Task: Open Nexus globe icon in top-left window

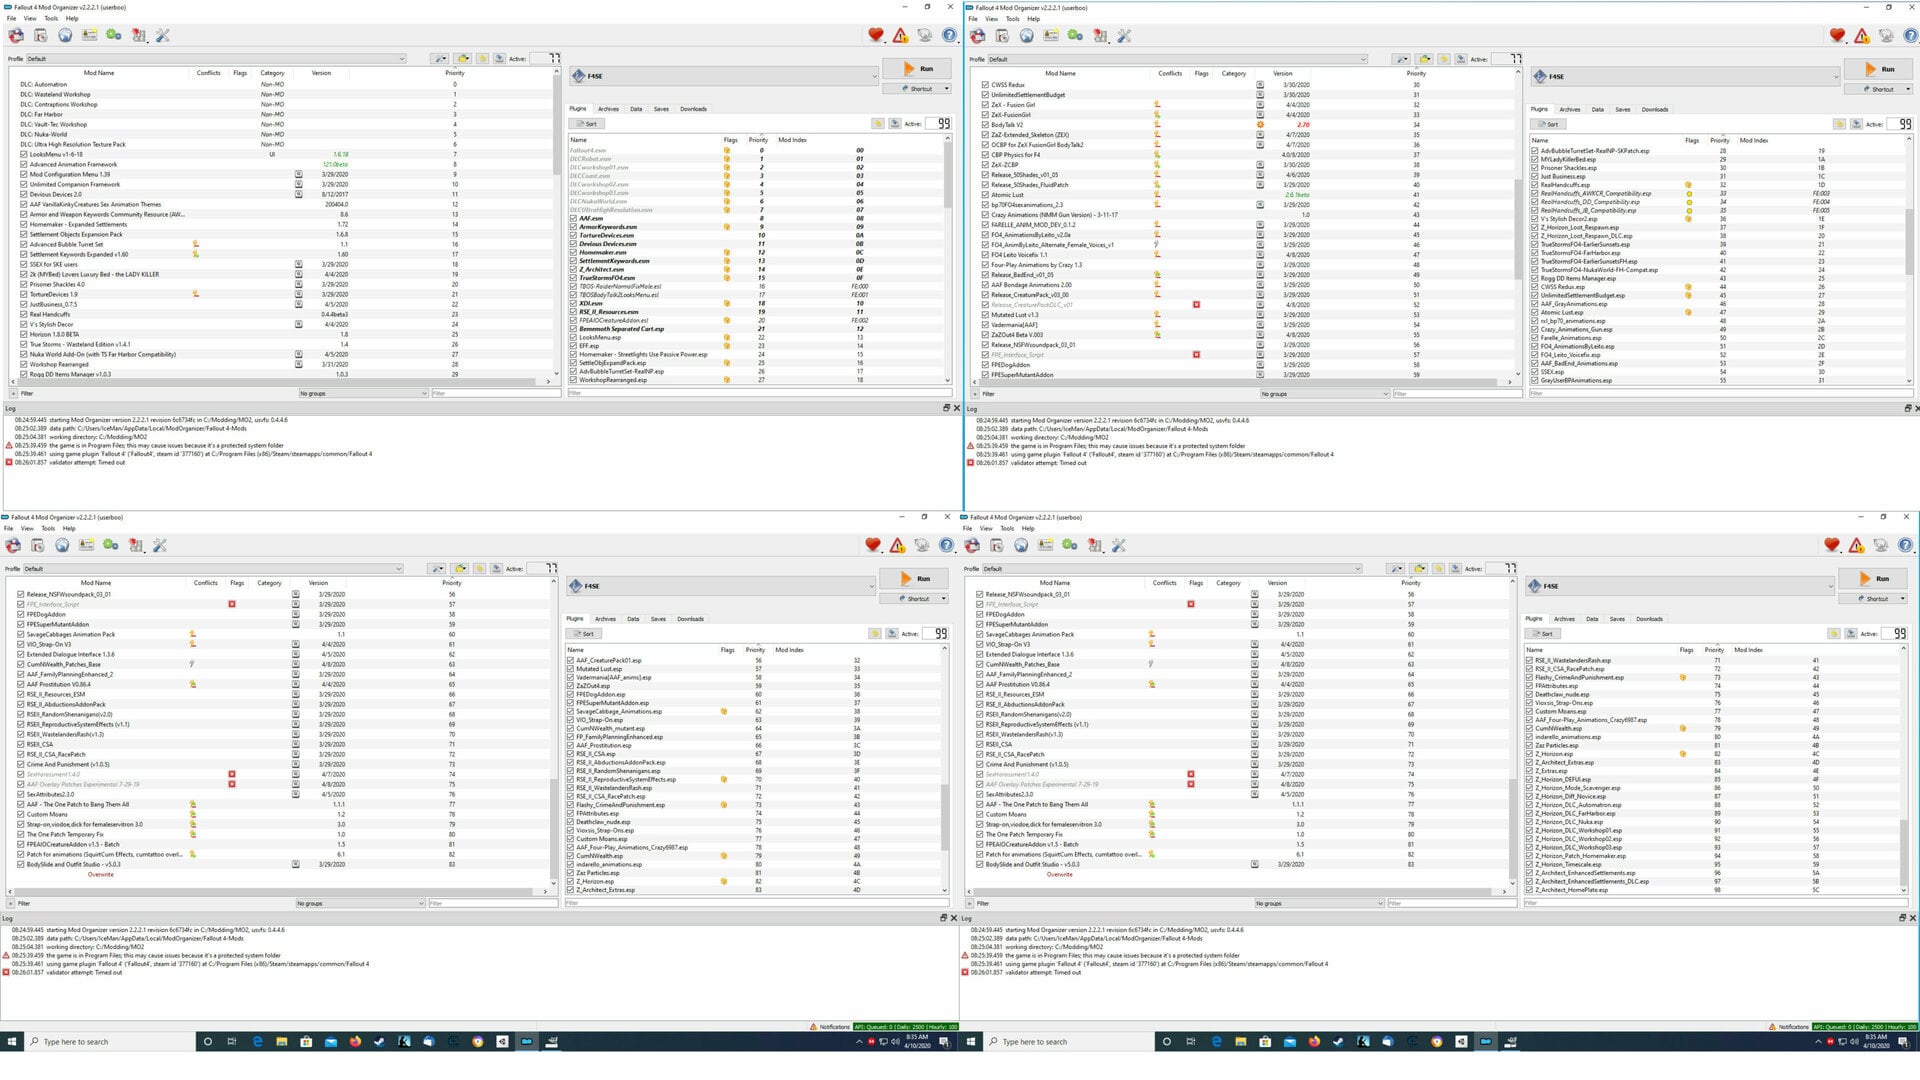Action: [65, 36]
